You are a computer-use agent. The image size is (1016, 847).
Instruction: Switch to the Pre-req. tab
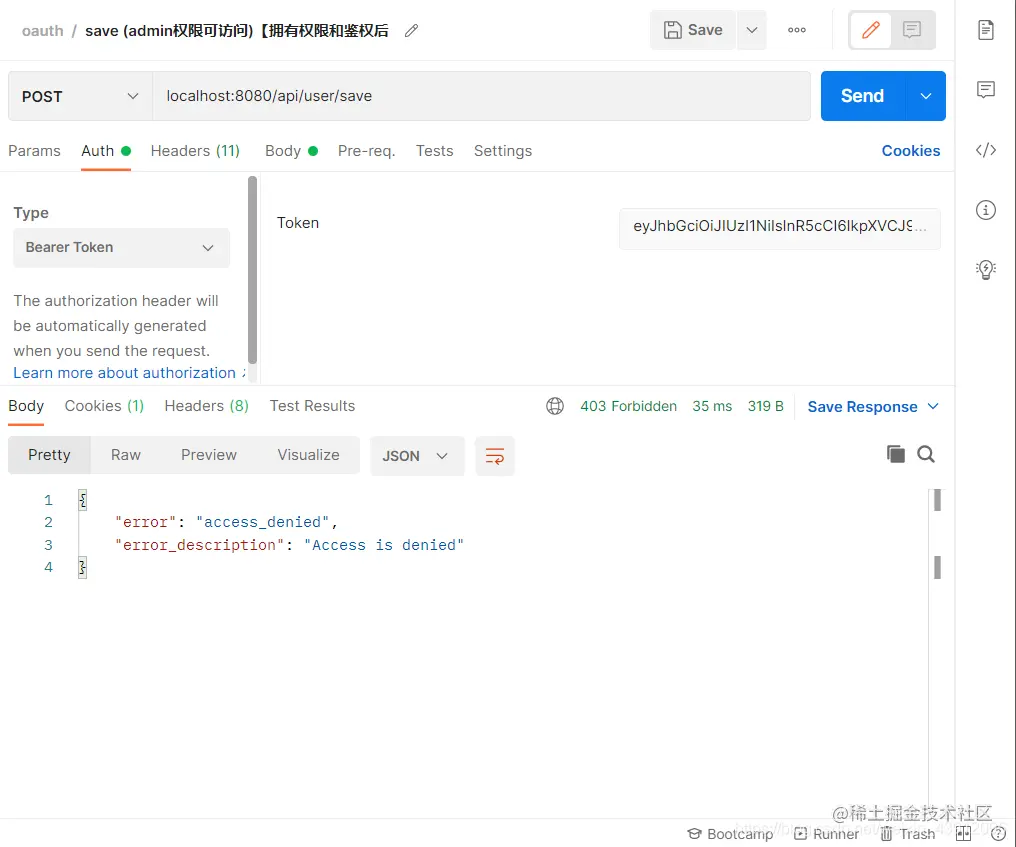366,150
